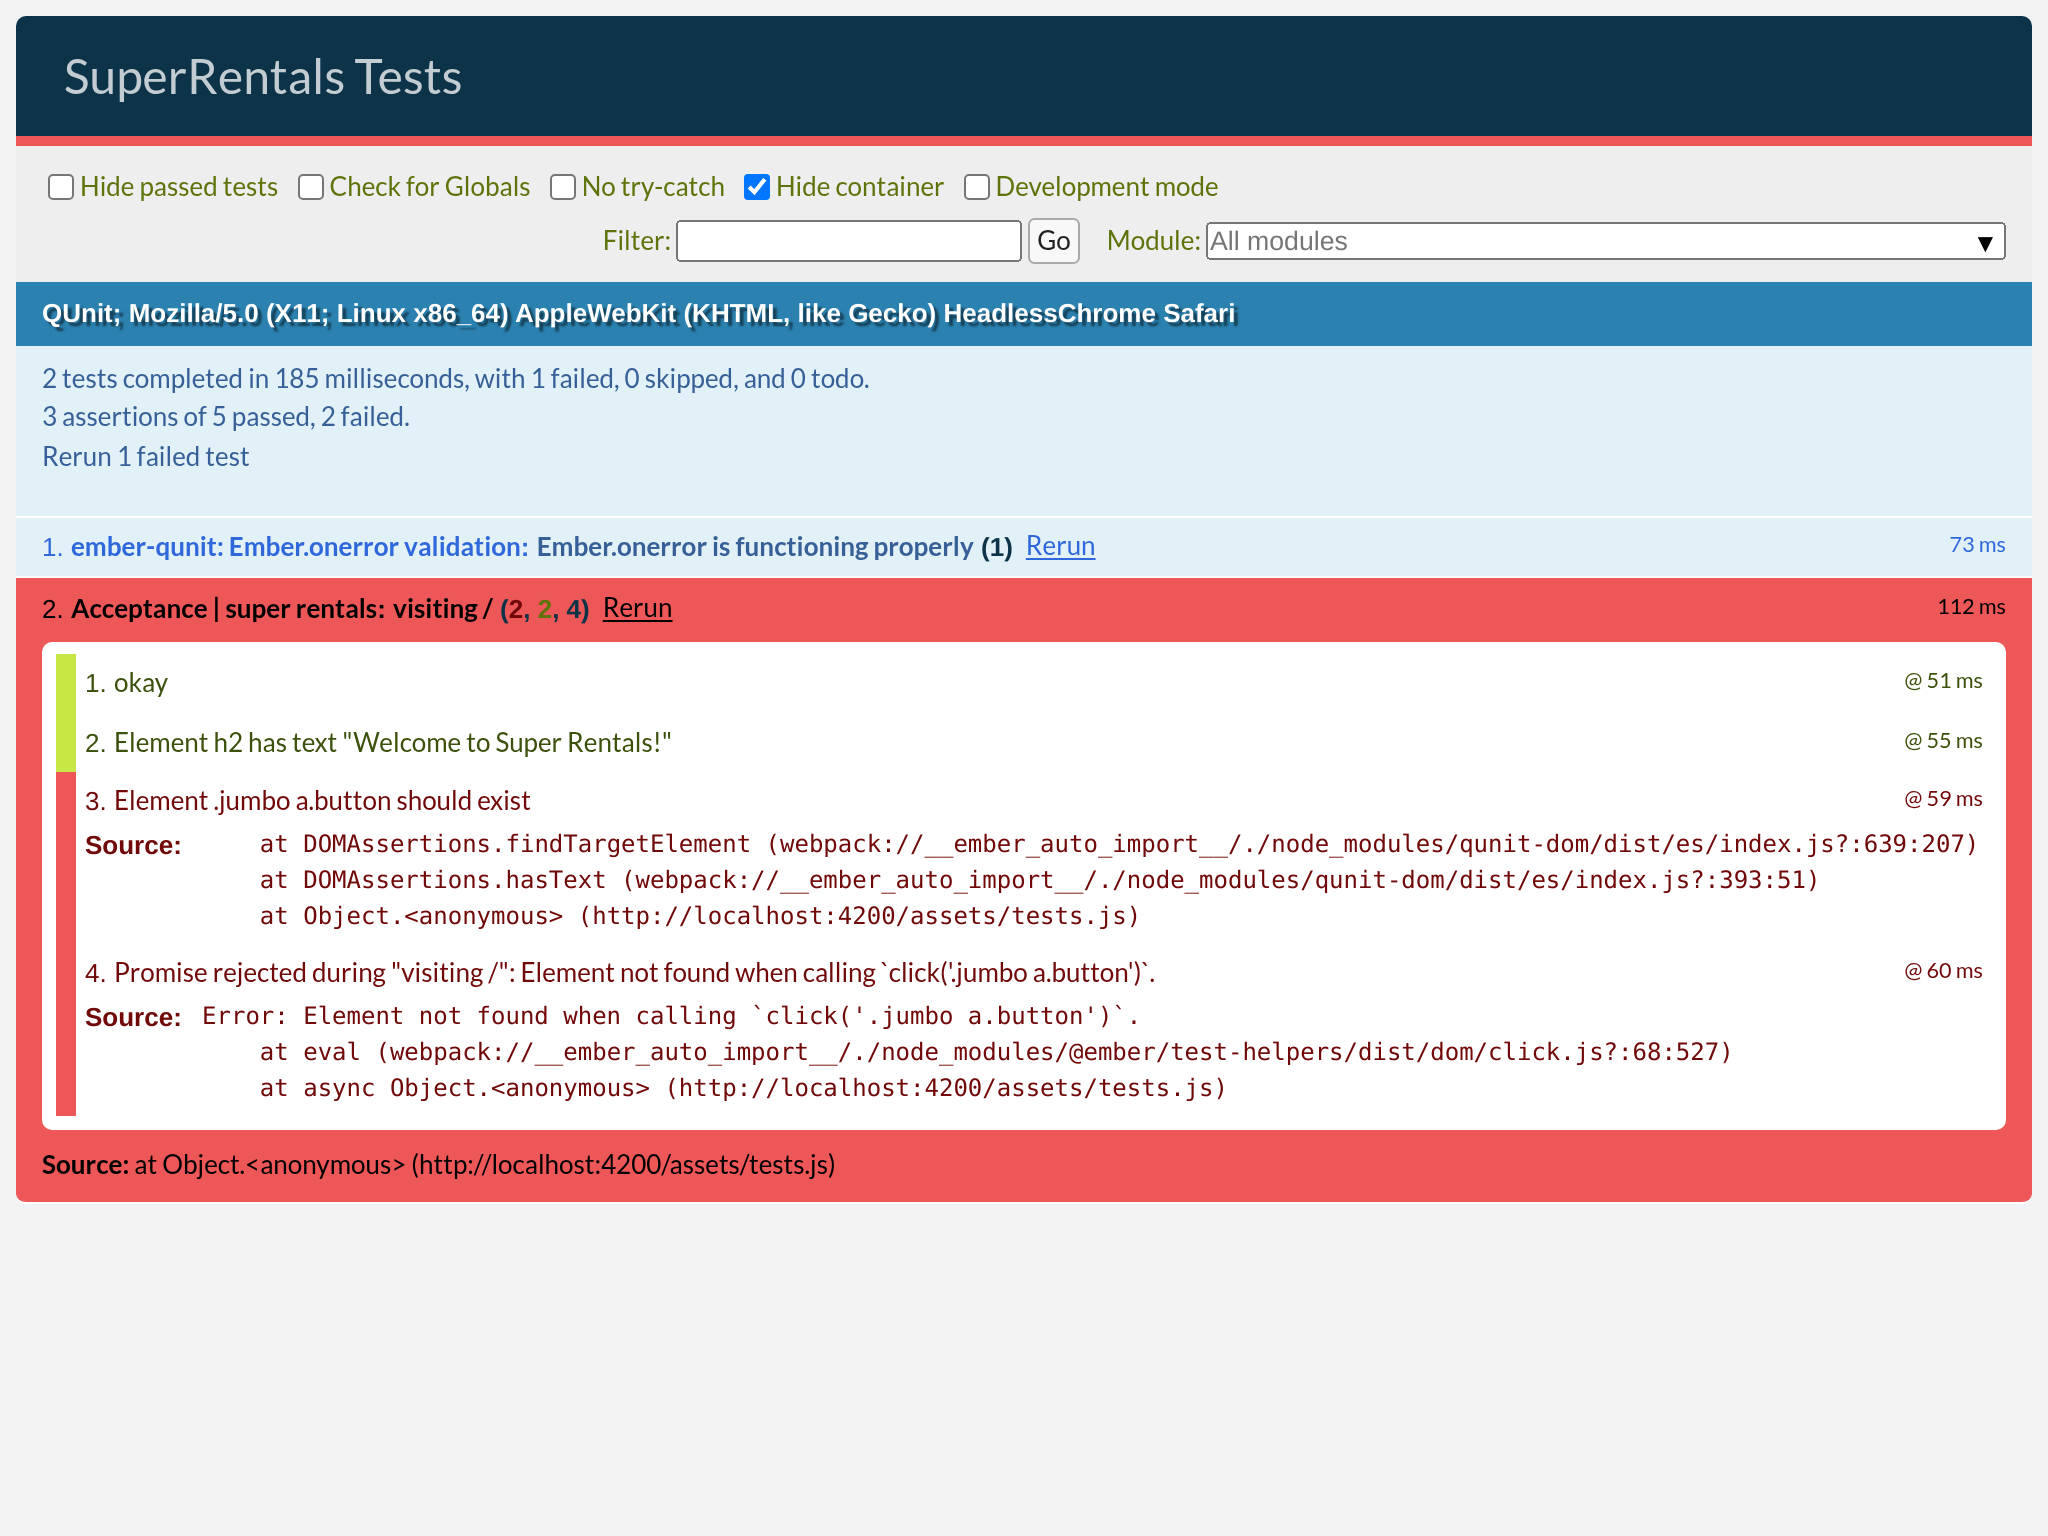
Task: Uncheck the Hide container option
Action: 757,187
